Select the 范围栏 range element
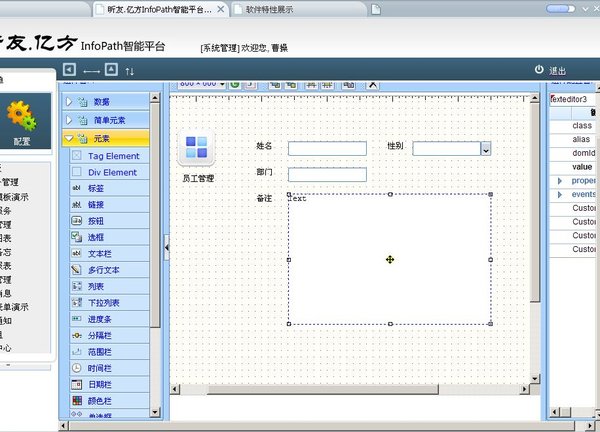The width and height of the screenshot is (600, 432). [109, 352]
